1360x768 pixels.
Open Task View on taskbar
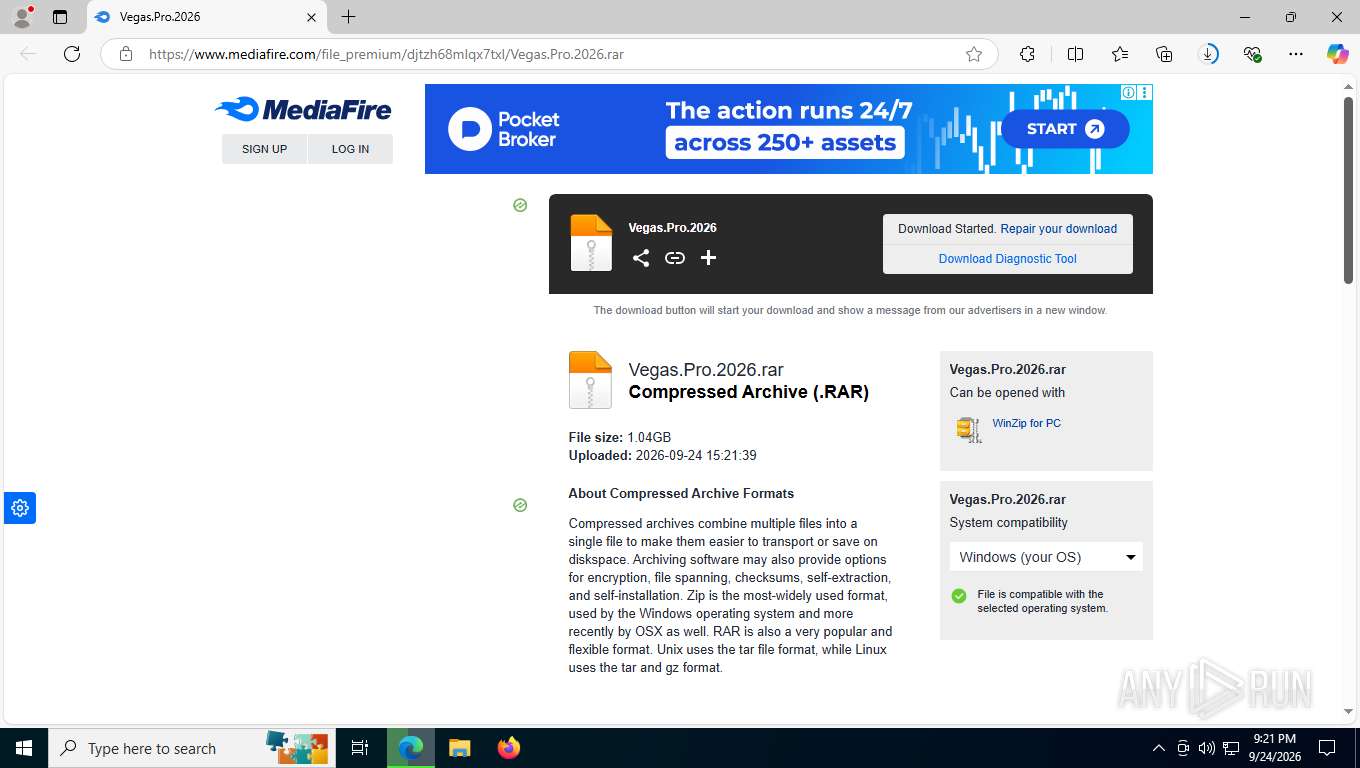click(360, 748)
